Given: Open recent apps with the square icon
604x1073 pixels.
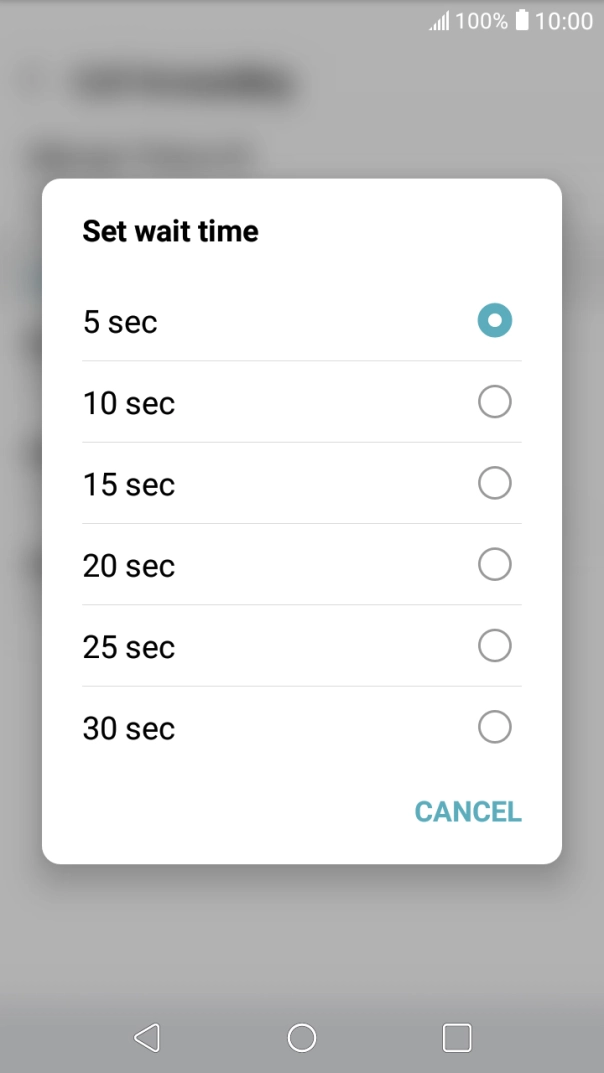Looking at the screenshot, I should [x=456, y=1038].
